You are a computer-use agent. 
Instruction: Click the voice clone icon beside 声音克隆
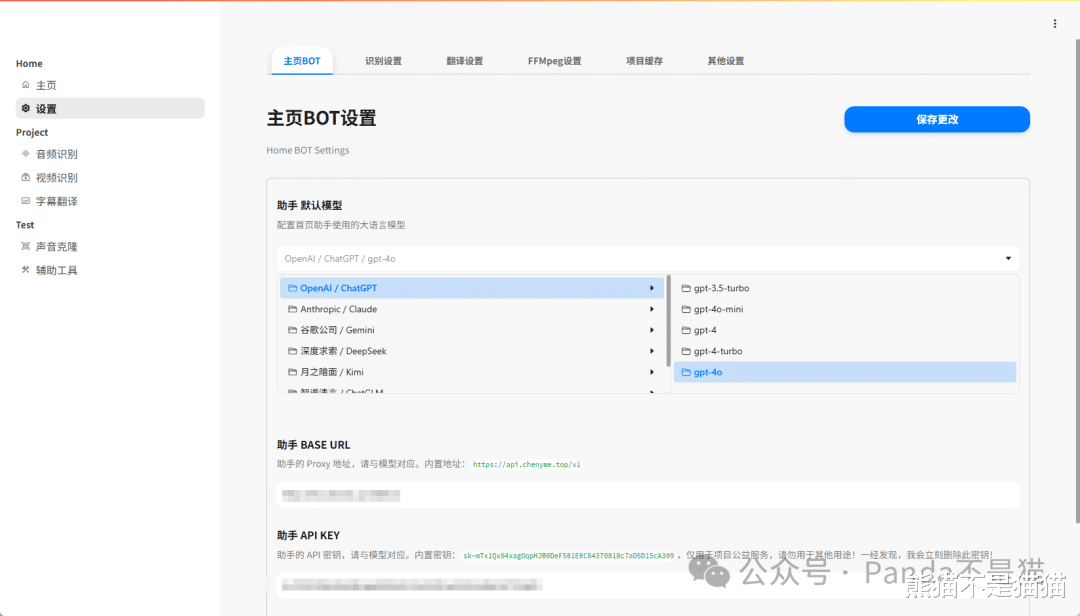point(25,246)
